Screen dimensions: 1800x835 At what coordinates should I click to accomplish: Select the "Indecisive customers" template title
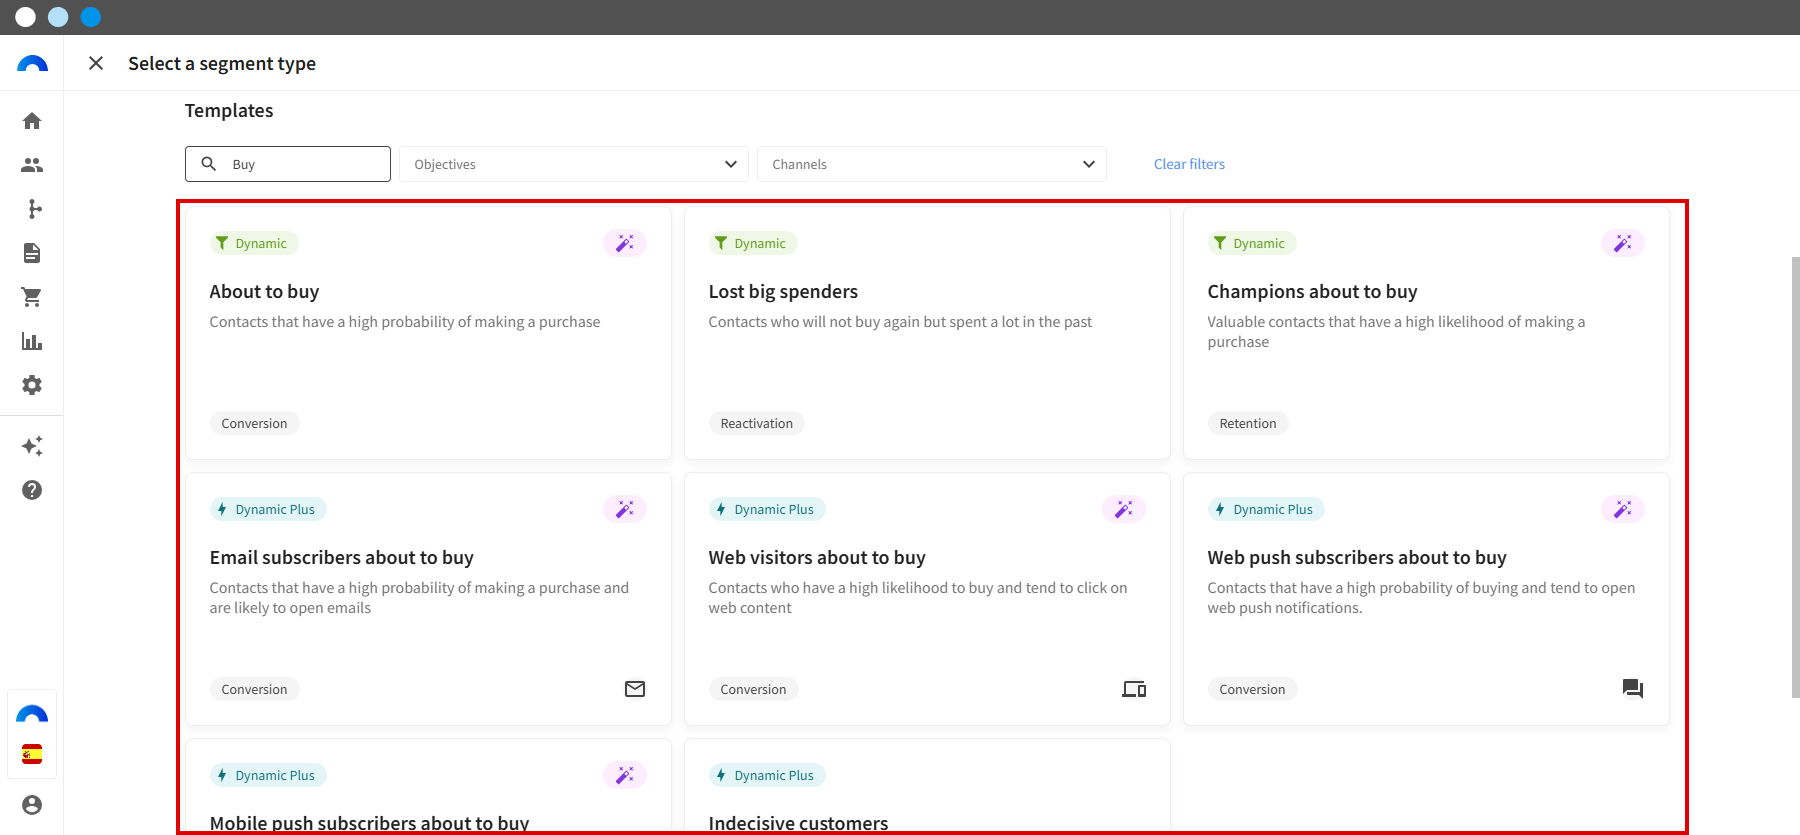[798, 823]
